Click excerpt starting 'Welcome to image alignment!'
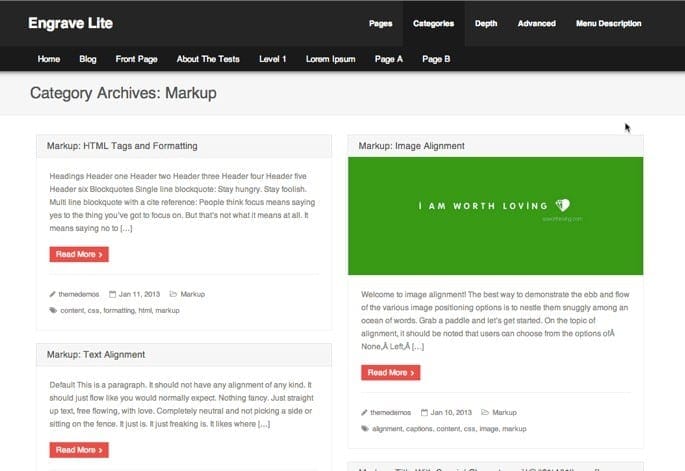 pos(495,320)
